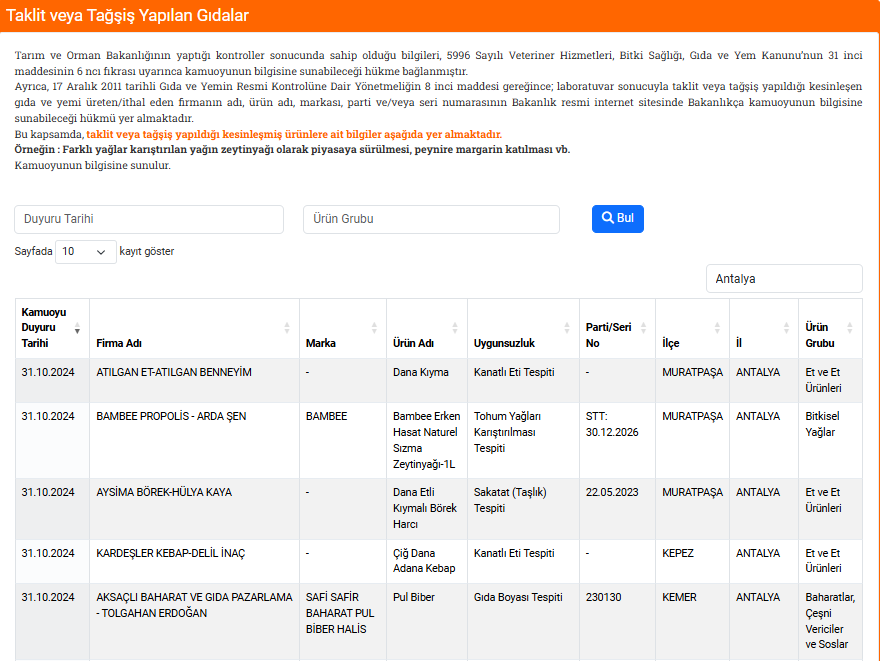Viewport: 882px width, 661px height.
Task: Sort table by Uygunsuzluk column arrows
Action: click(567, 328)
